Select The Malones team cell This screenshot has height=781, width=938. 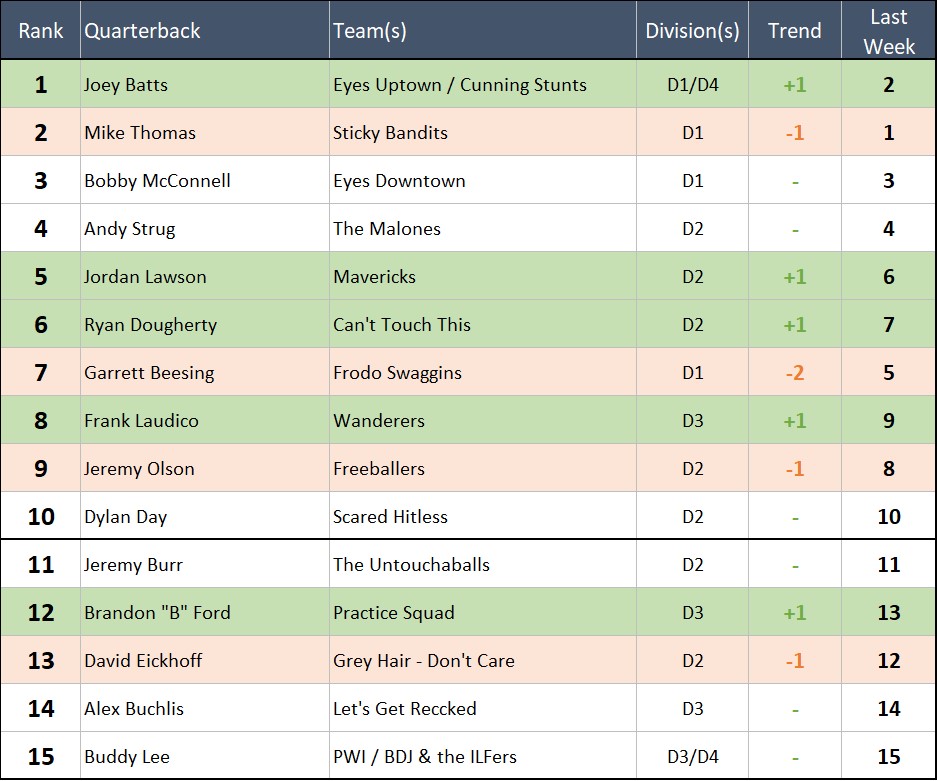coord(386,229)
